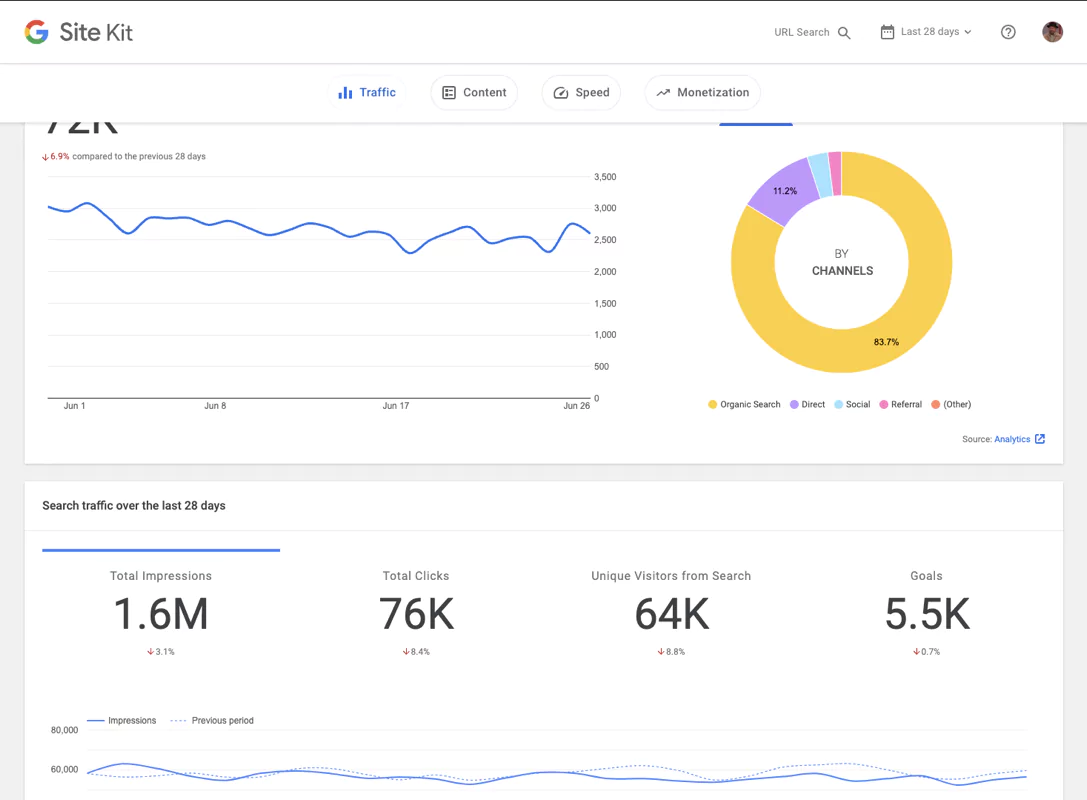Open the user profile avatar
The image size is (1087, 800).
point(1052,31)
